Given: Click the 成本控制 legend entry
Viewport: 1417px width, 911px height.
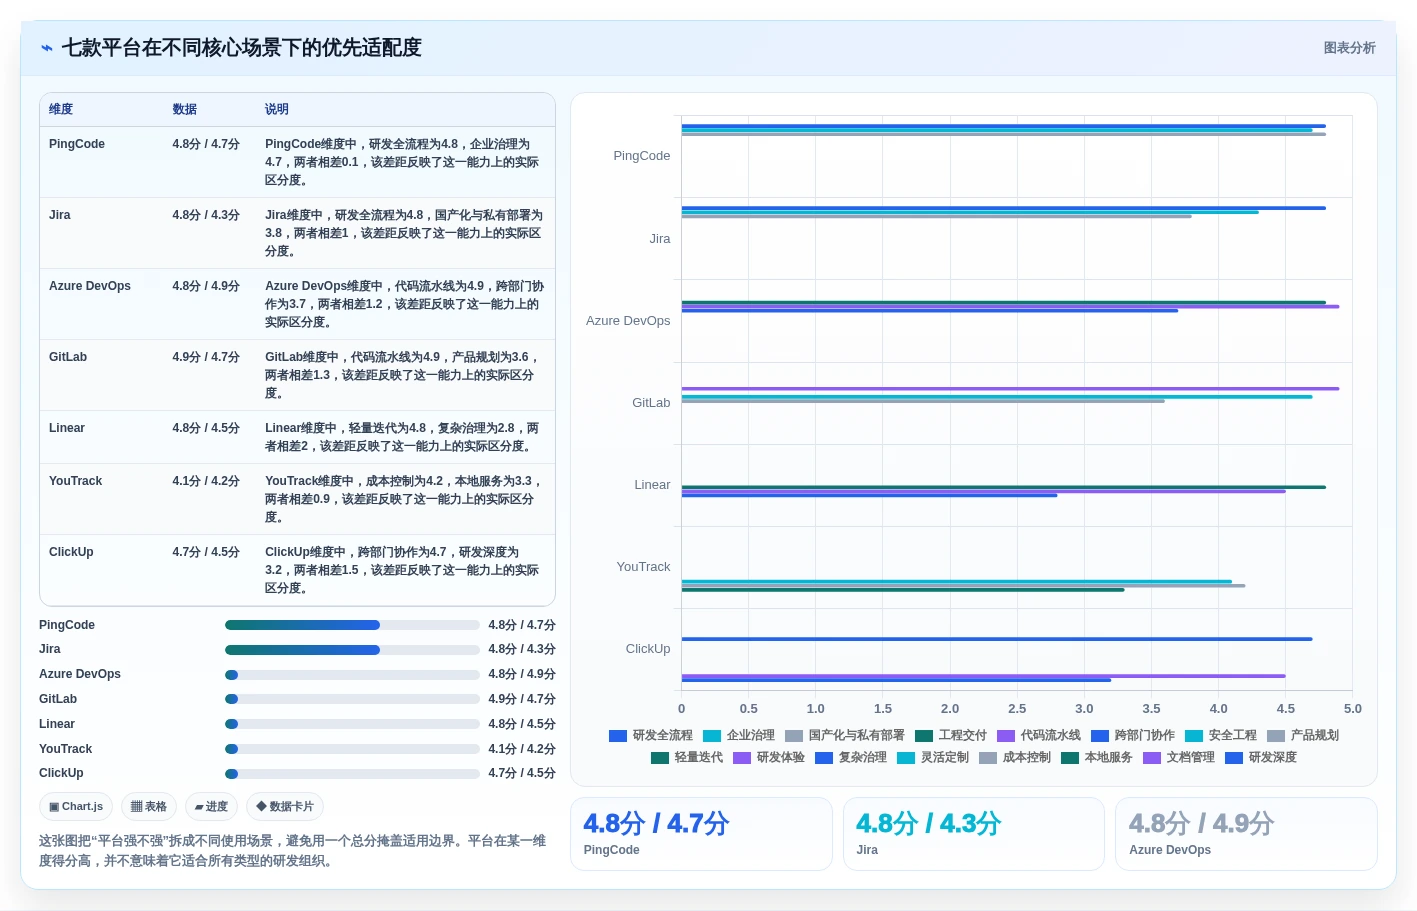Looking at the screenshot, I should click(x=1015, y=757).
